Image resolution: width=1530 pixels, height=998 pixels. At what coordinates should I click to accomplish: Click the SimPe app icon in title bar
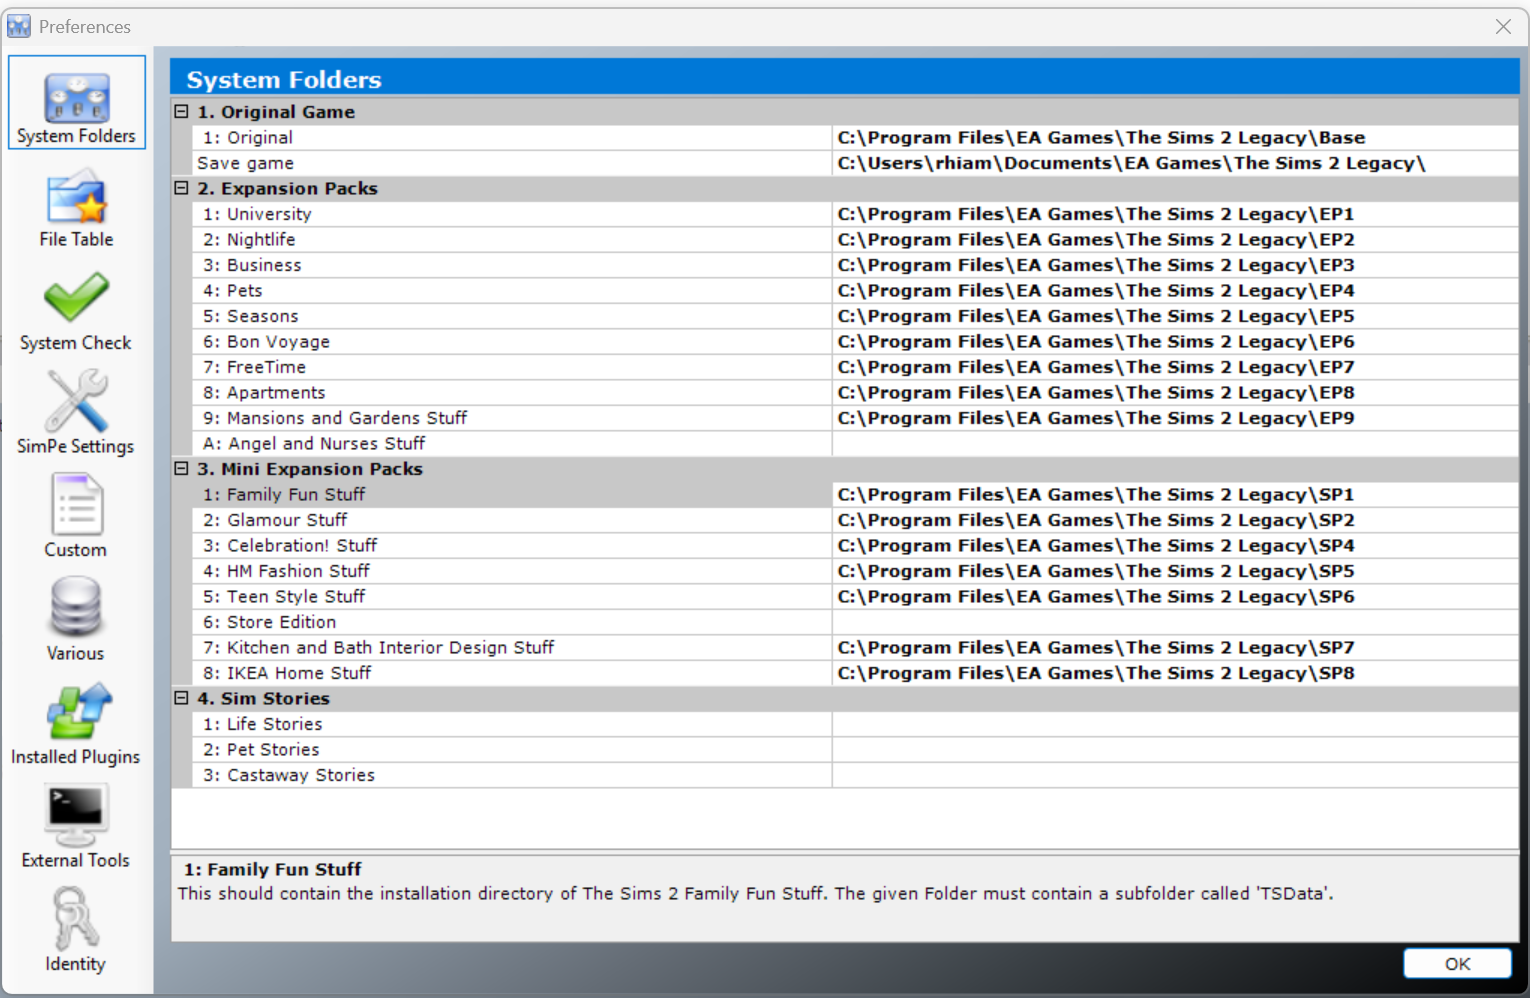(x=19, y=26)
